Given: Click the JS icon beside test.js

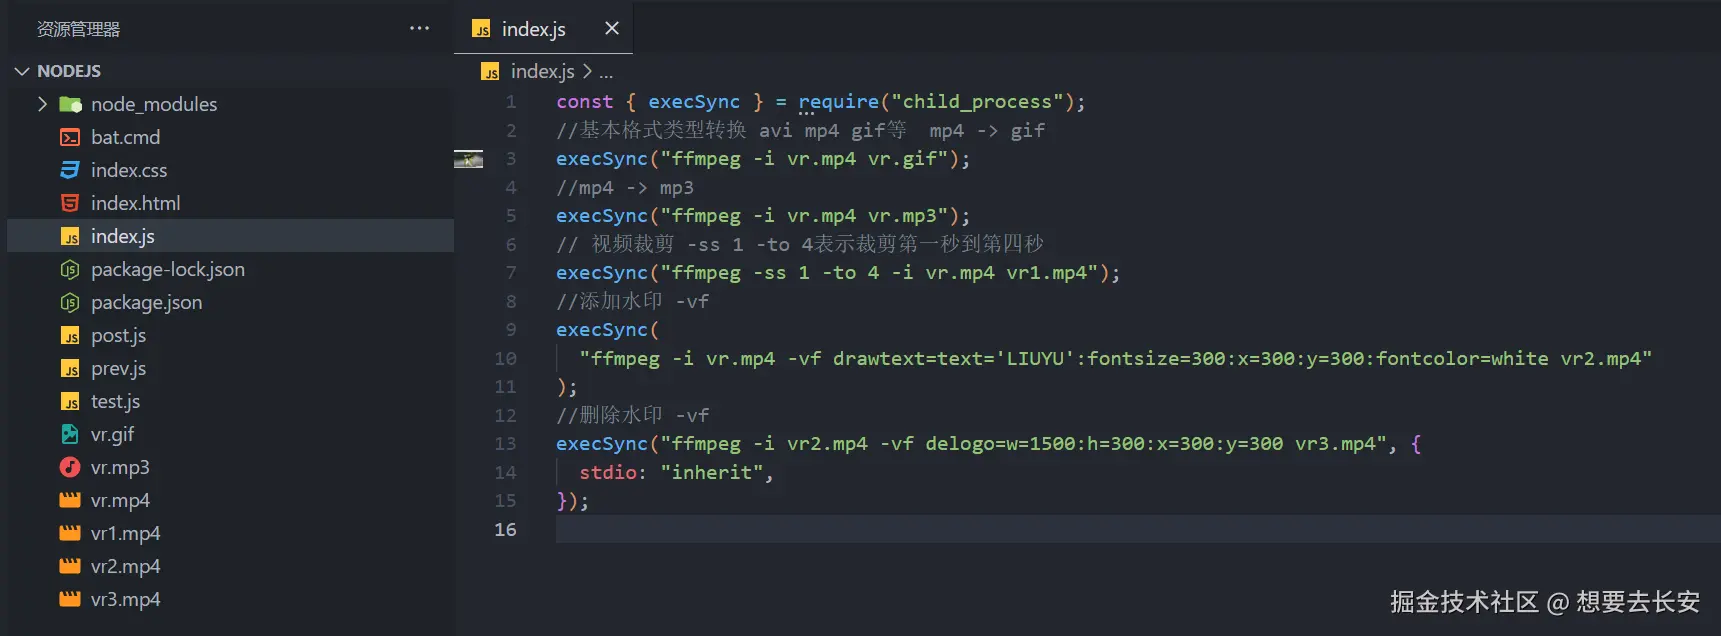Looking at the screenshot, I should pyautogui.click(x=70, y=402).
